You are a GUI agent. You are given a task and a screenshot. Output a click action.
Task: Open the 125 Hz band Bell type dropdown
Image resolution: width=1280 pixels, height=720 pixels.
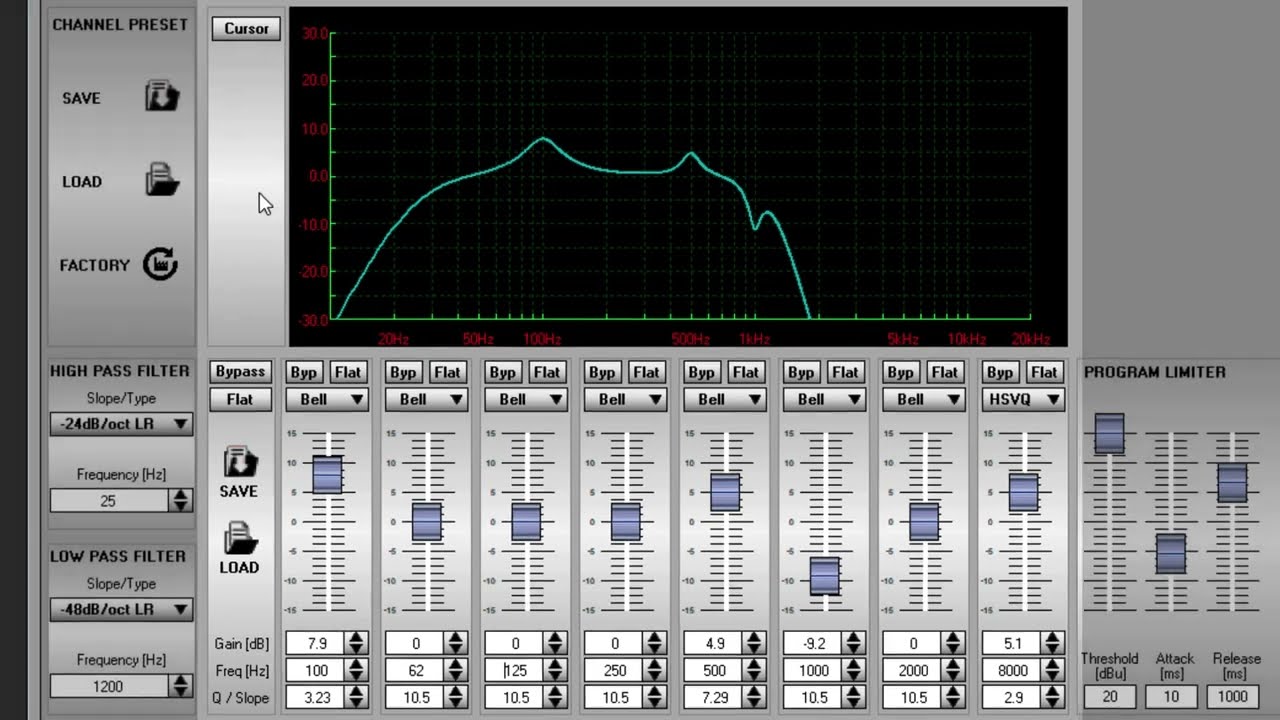click(x=525, y=399)
